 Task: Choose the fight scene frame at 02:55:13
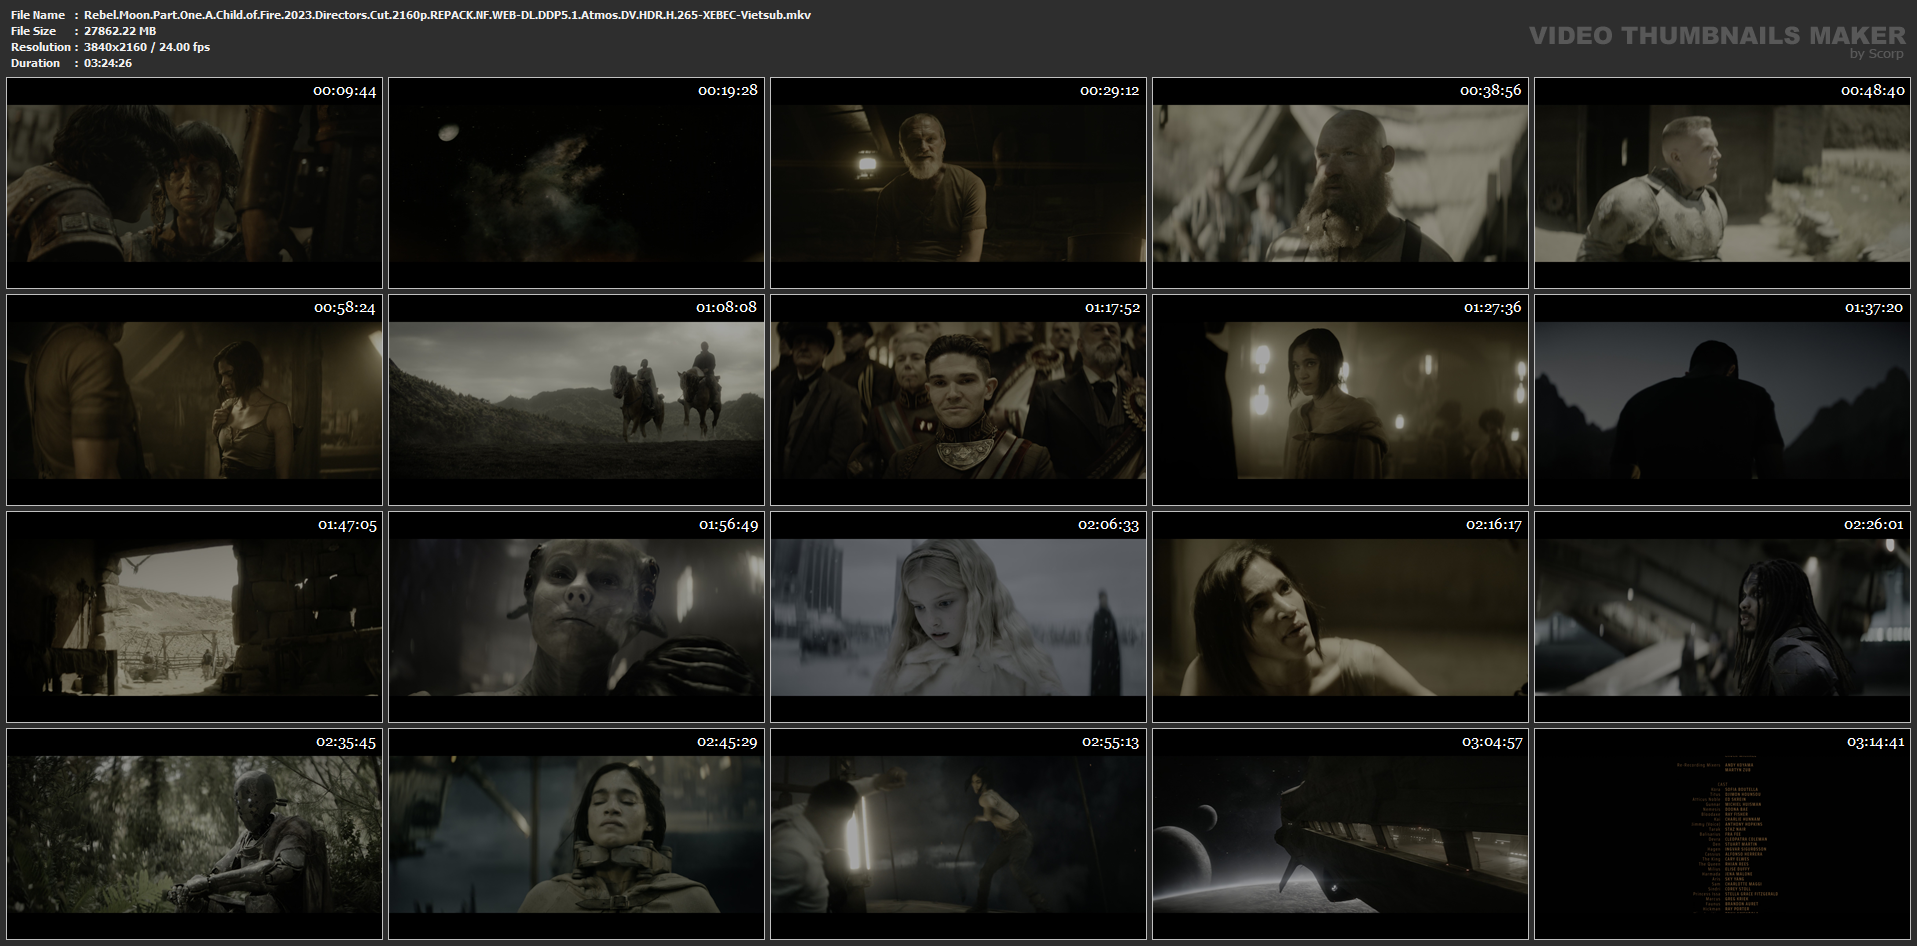(958, 834)
